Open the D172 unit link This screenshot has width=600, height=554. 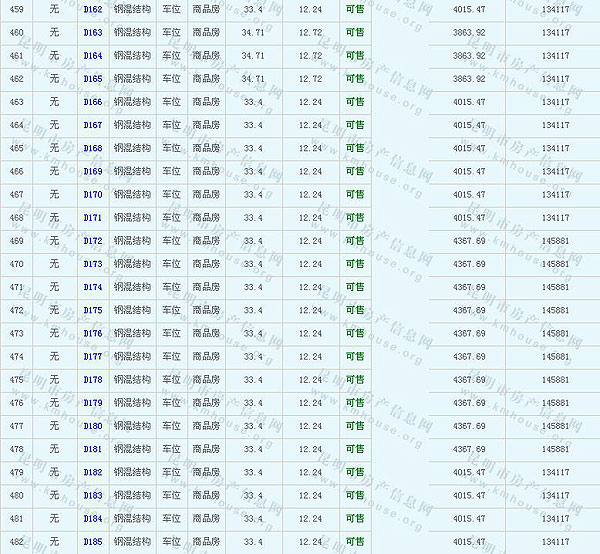click(x=92, y=241)
